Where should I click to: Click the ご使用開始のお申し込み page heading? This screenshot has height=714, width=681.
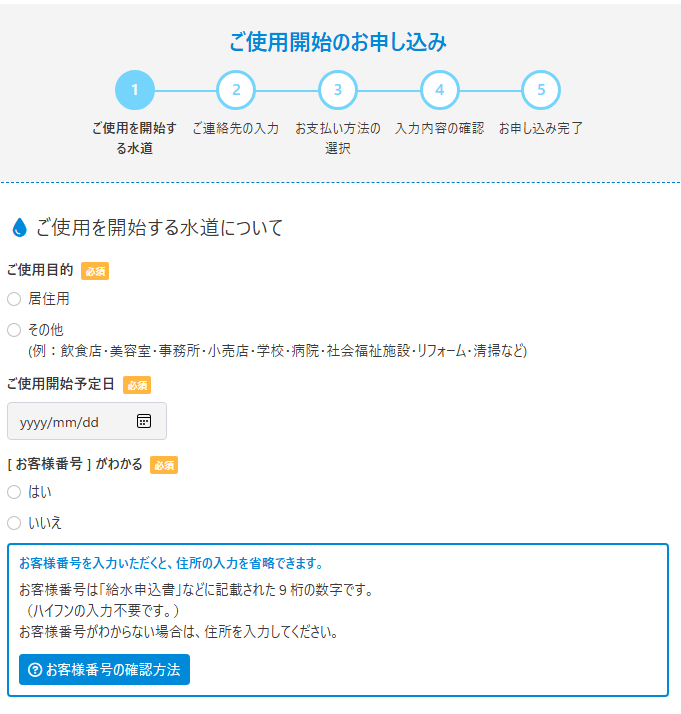click(338, 42)
